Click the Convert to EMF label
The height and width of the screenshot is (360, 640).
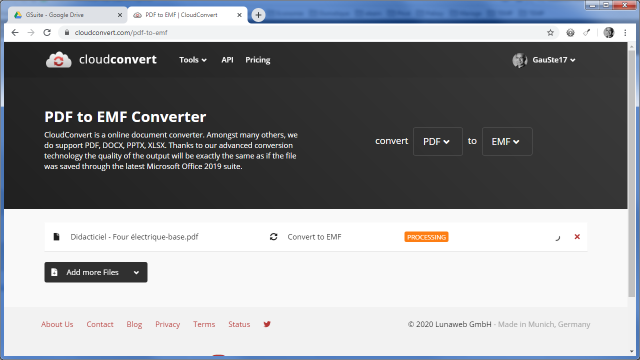pos(314,237)
